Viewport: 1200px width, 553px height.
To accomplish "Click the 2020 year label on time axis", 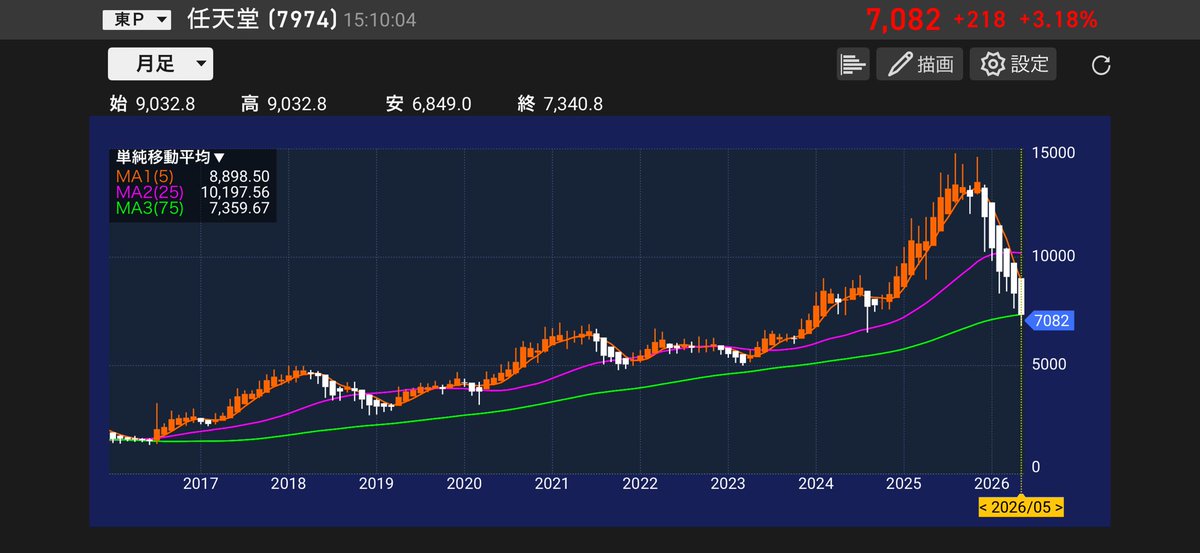I will 464,484.
